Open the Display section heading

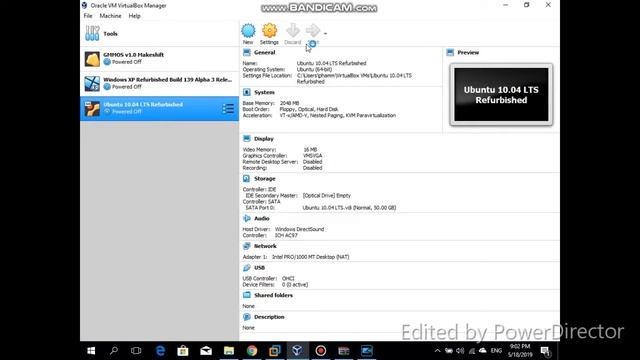(x=264, y=139)
